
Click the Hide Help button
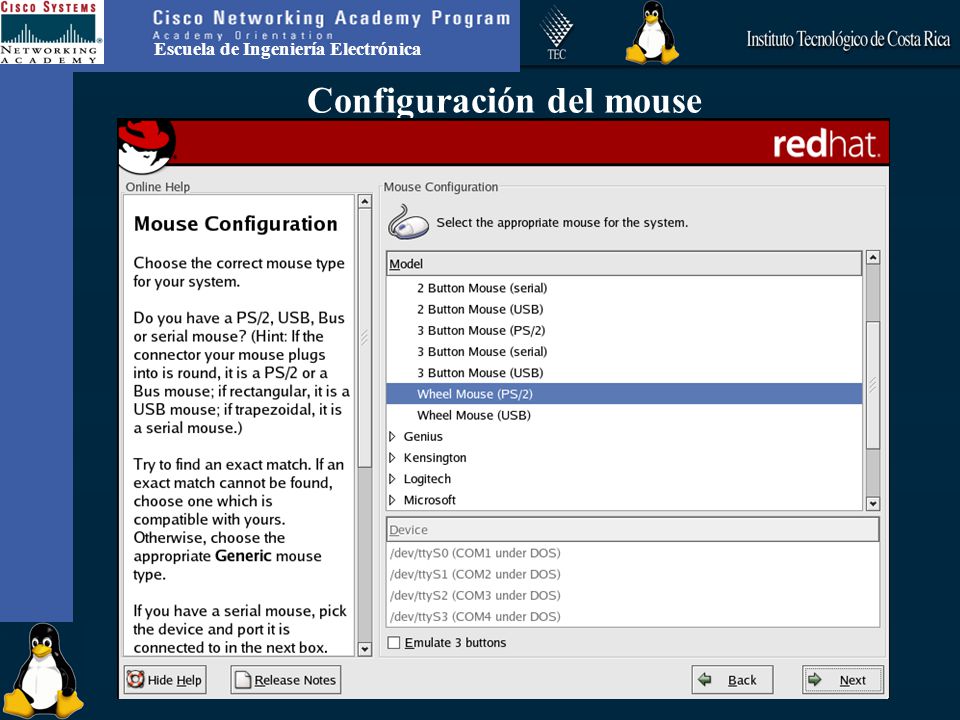[x=165, y=680]
